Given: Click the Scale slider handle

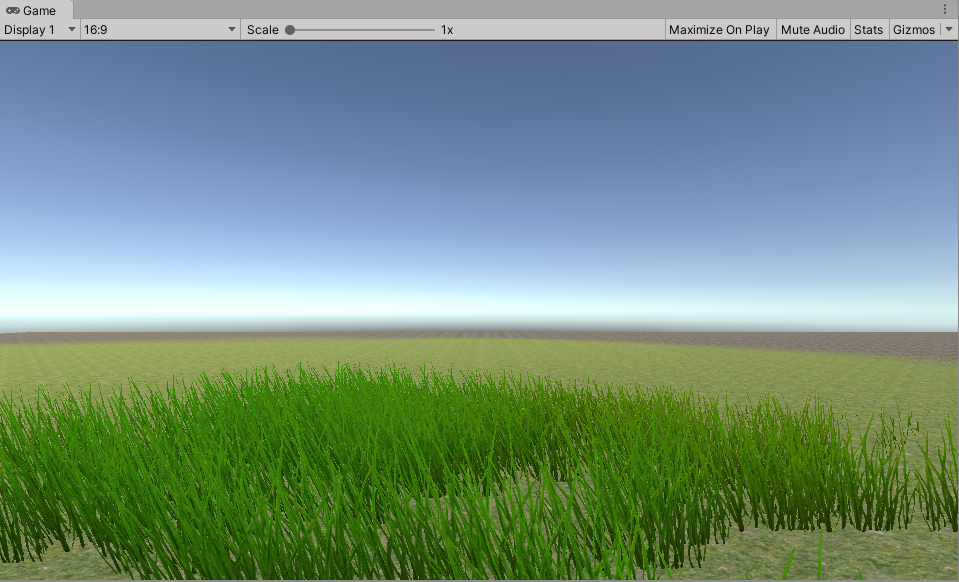Looking at the screenshot, I should (291, 29).
